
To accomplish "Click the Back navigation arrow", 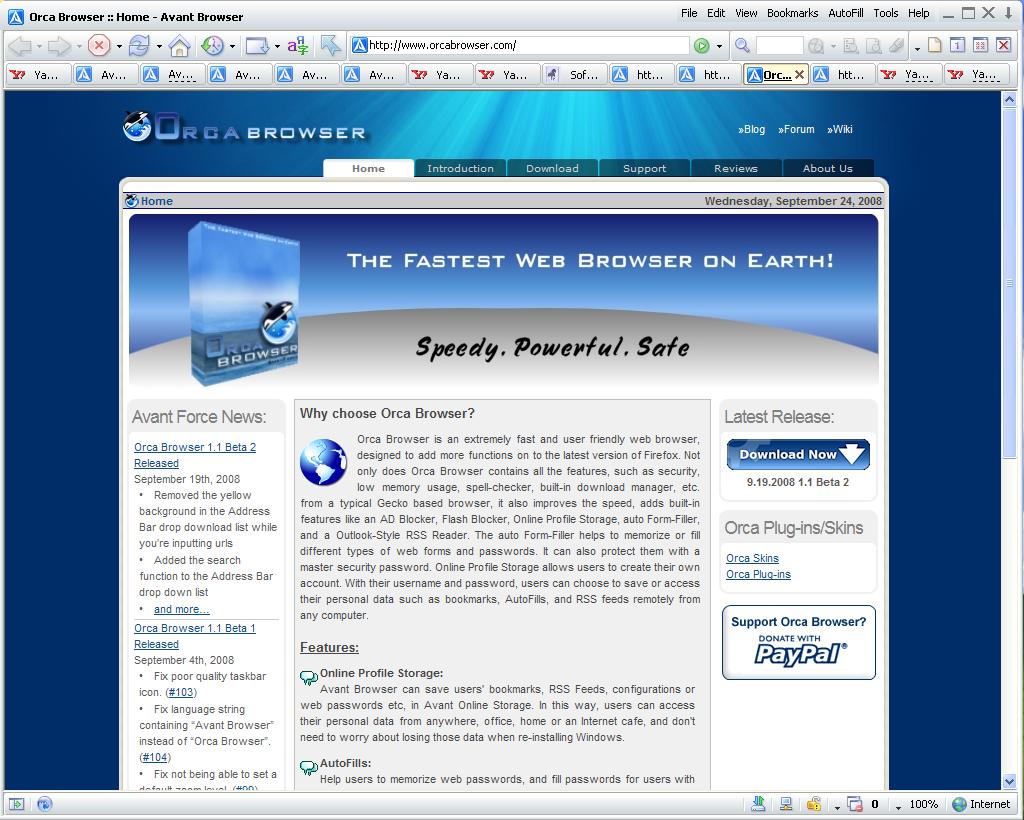I will click(21, 46).
